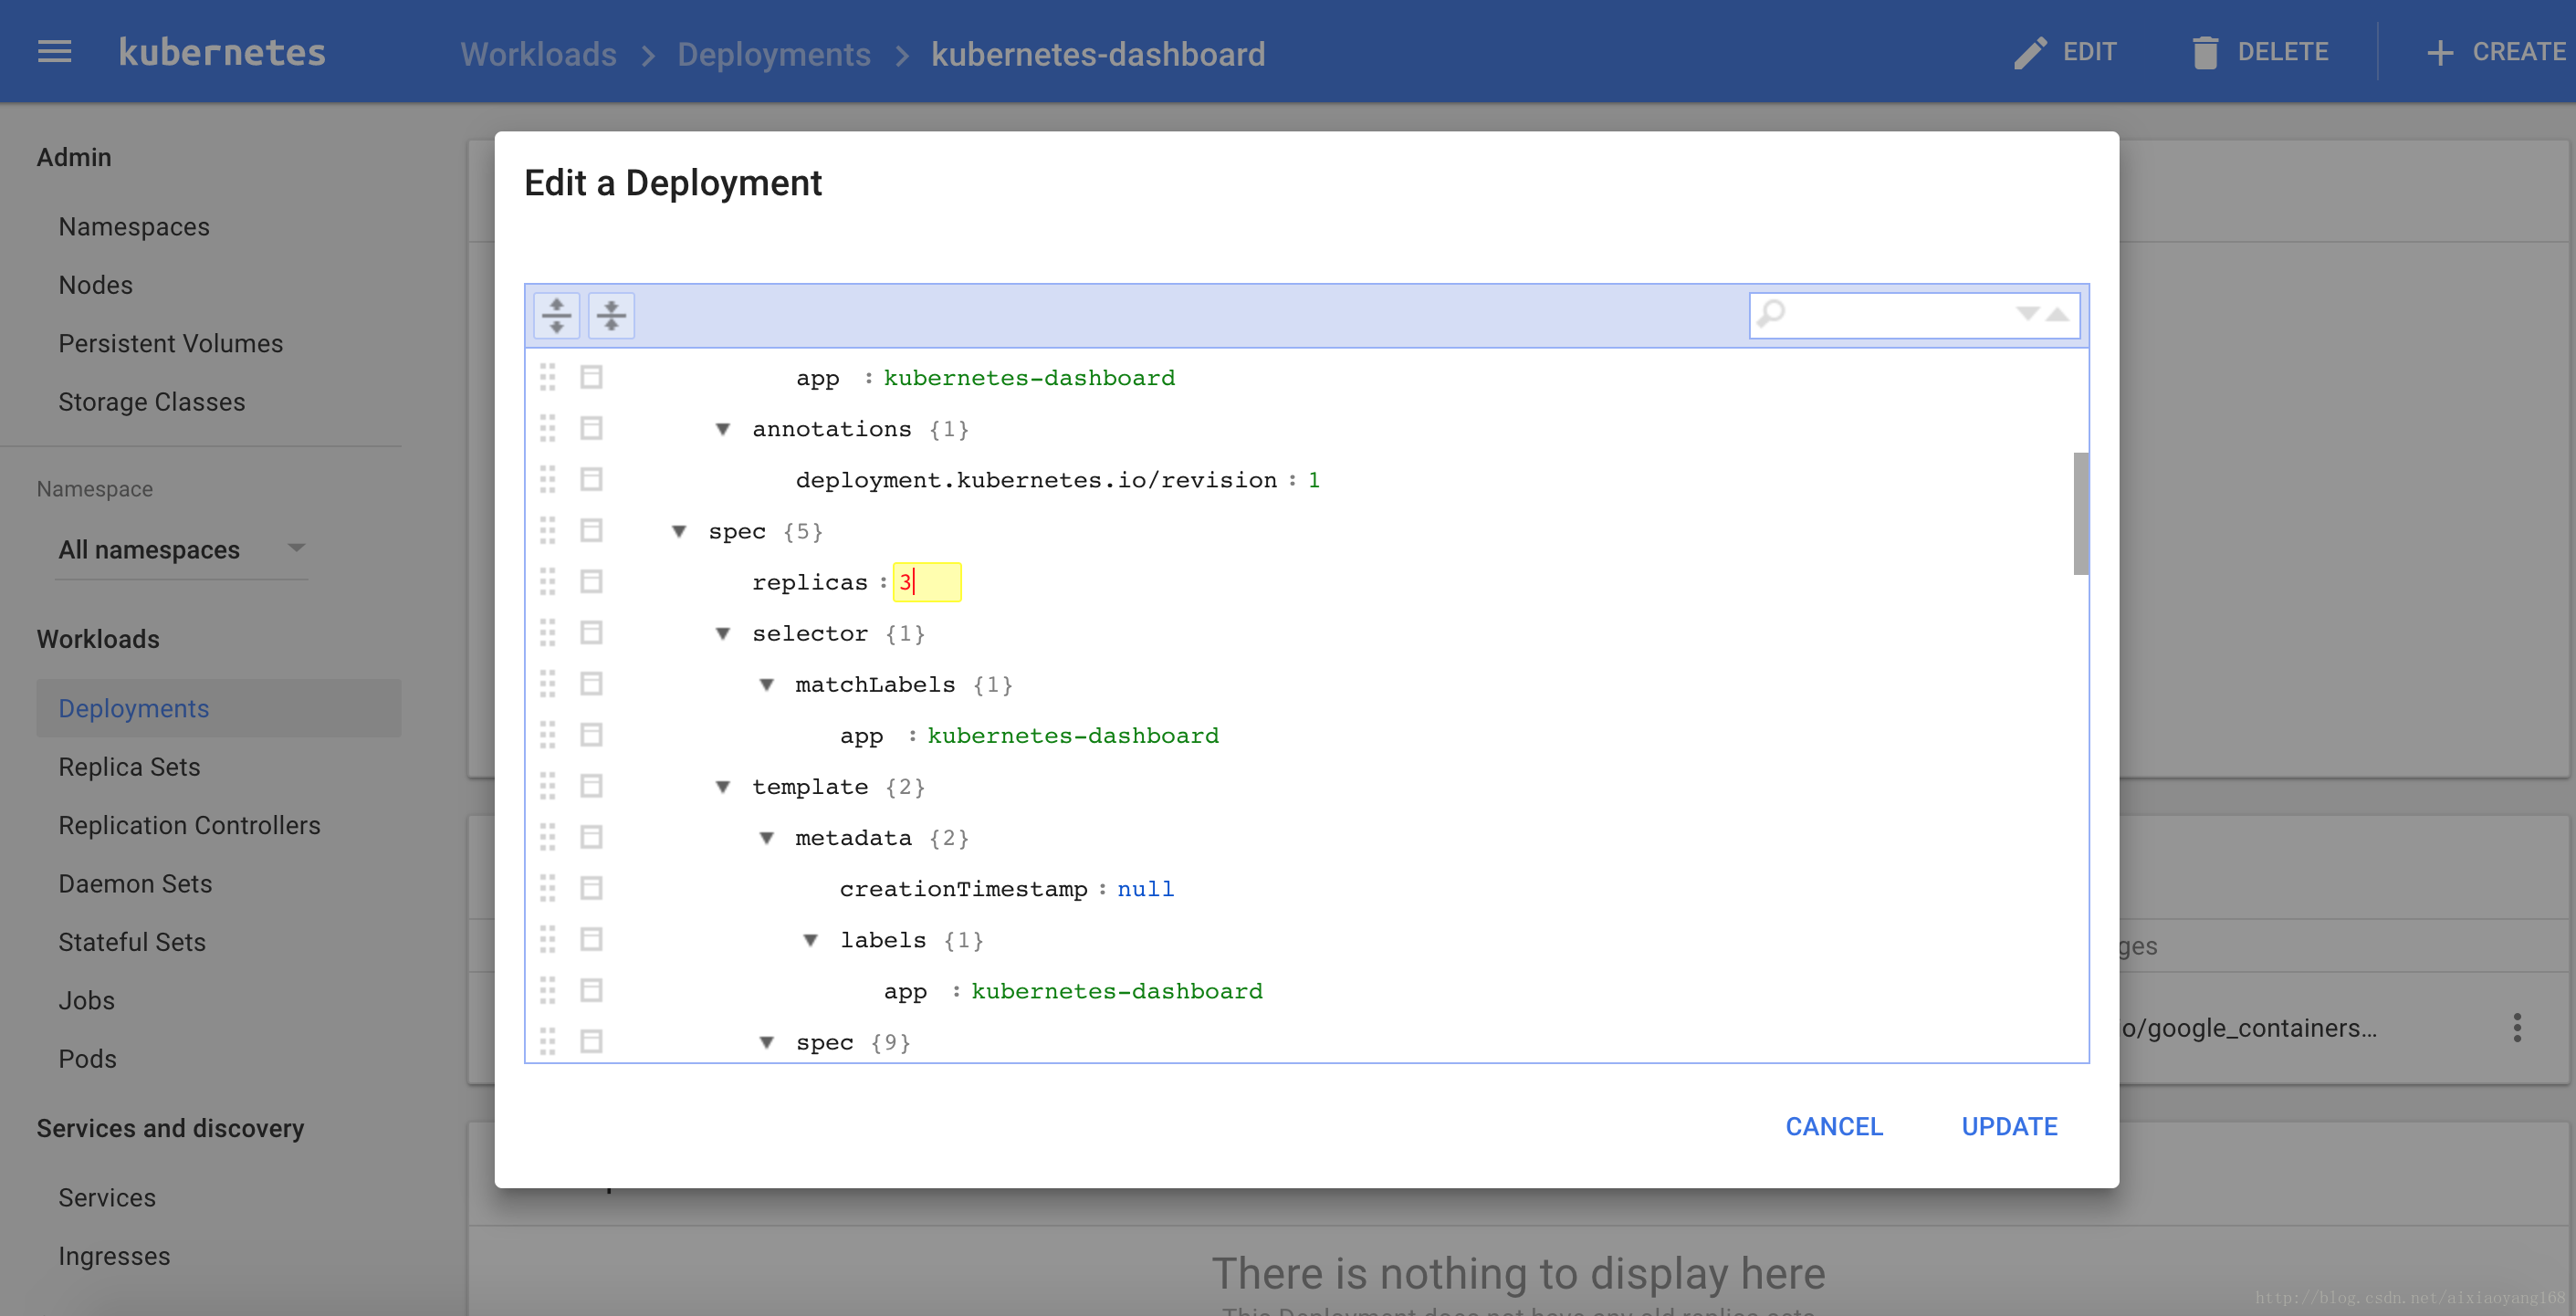Image resolution: width=2576 pixels, height=1316 pixels.
Task: Collapse the labels {1} node
Action: [x=810, y=940]
